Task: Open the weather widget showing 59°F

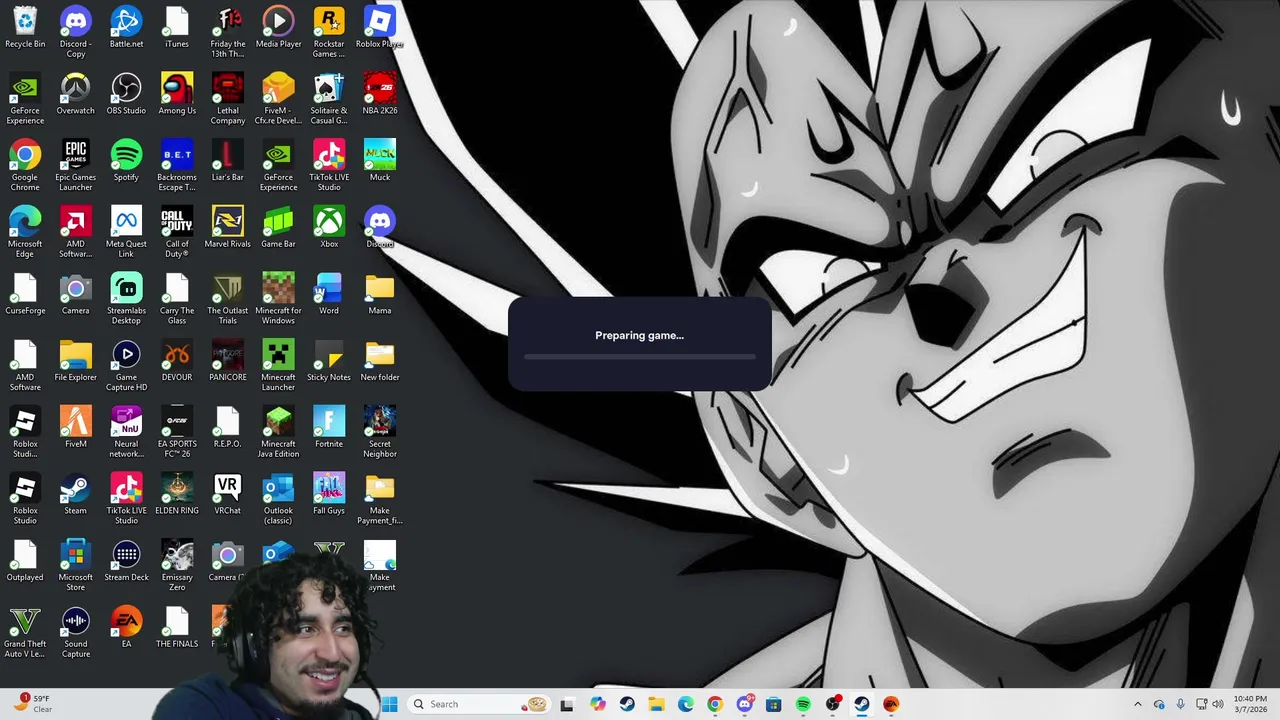Action: pyautogui.click(x=33, y=704)
